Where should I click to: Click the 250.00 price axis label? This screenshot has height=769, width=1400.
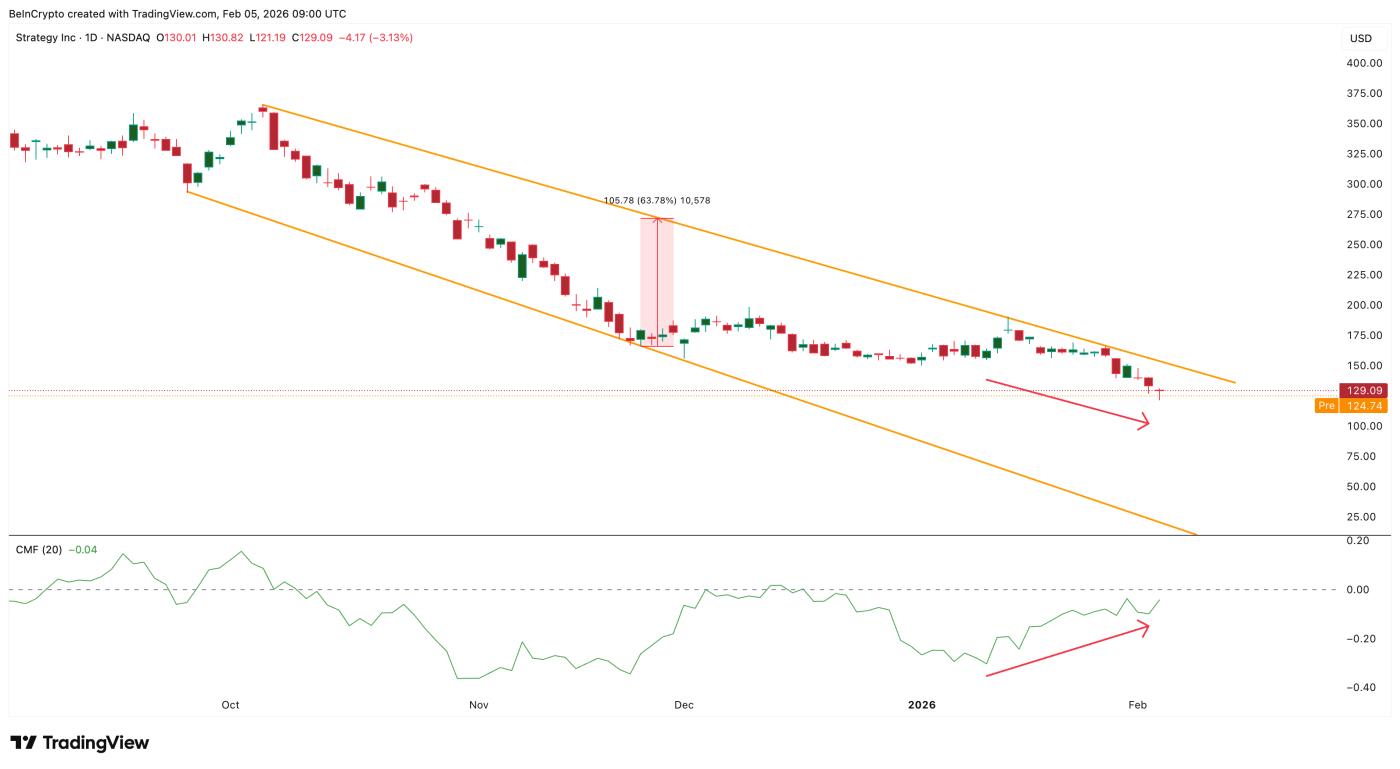pyautogui.click(x=1364, y=245)
